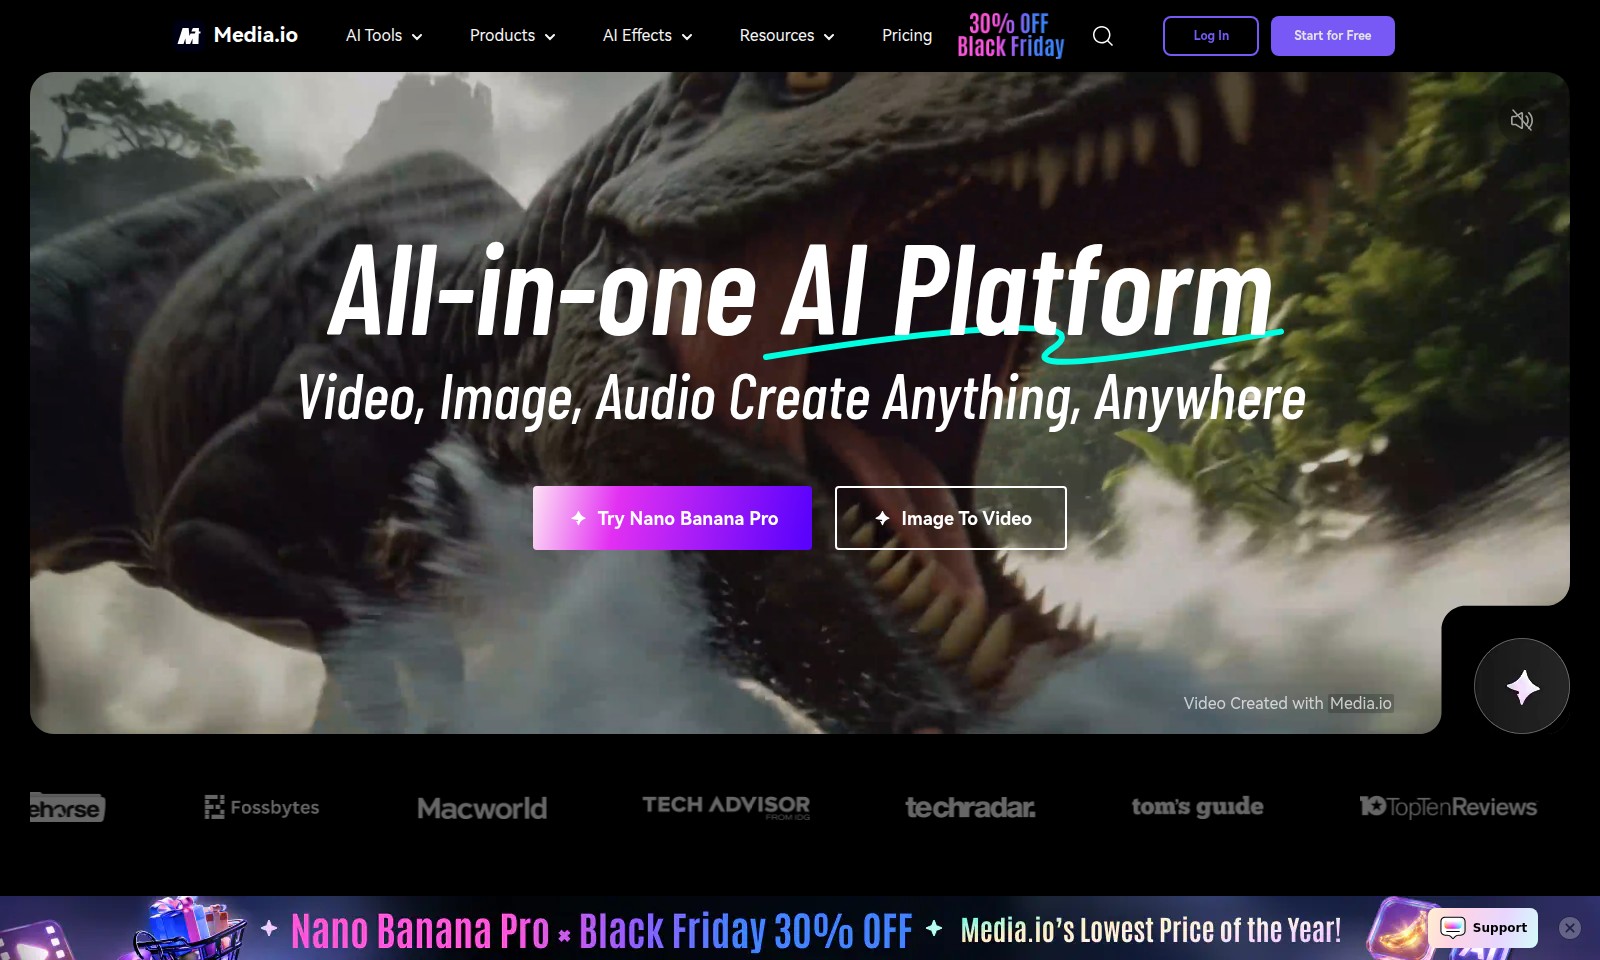Expand the Products dropdown
The height and width of the screenshot is (960, 1600).
(512, 36)
